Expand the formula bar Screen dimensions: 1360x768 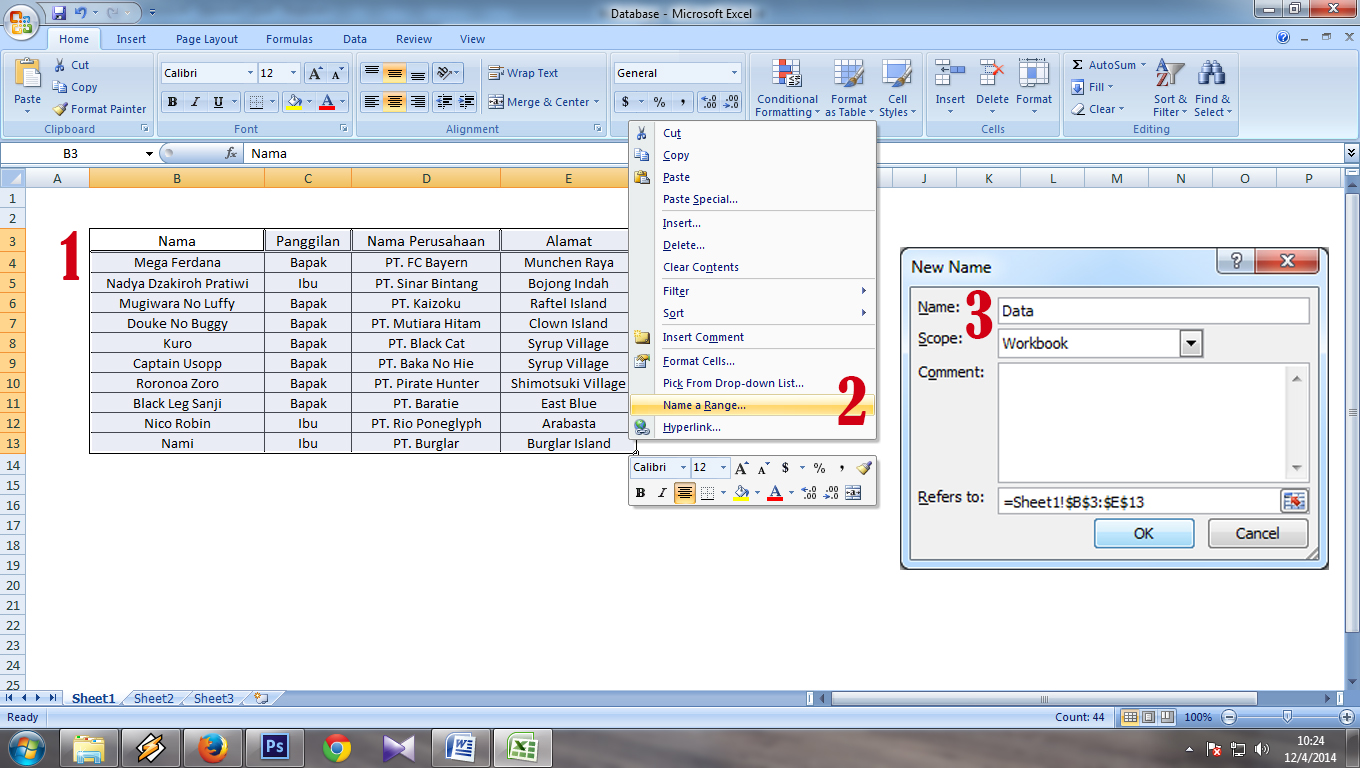1351,153
